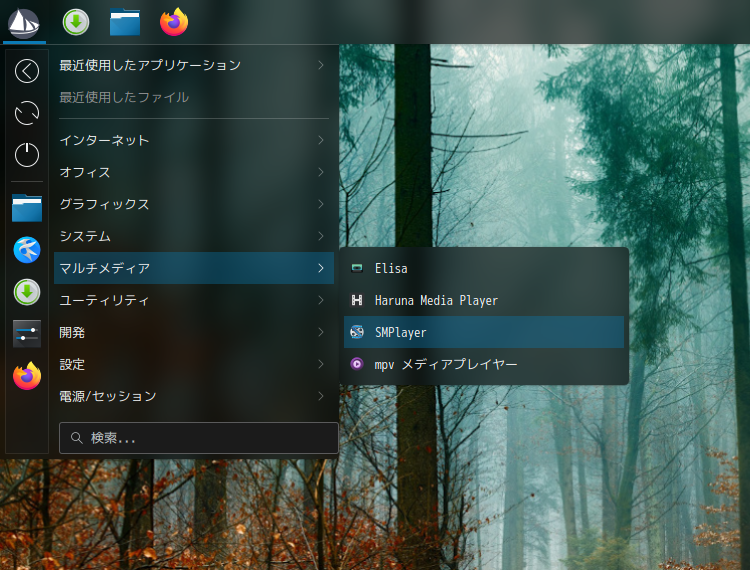This screenshot has width=750, height=570.
Task: Expand chevron beside オフィス
Action: (x=321, y=172)
